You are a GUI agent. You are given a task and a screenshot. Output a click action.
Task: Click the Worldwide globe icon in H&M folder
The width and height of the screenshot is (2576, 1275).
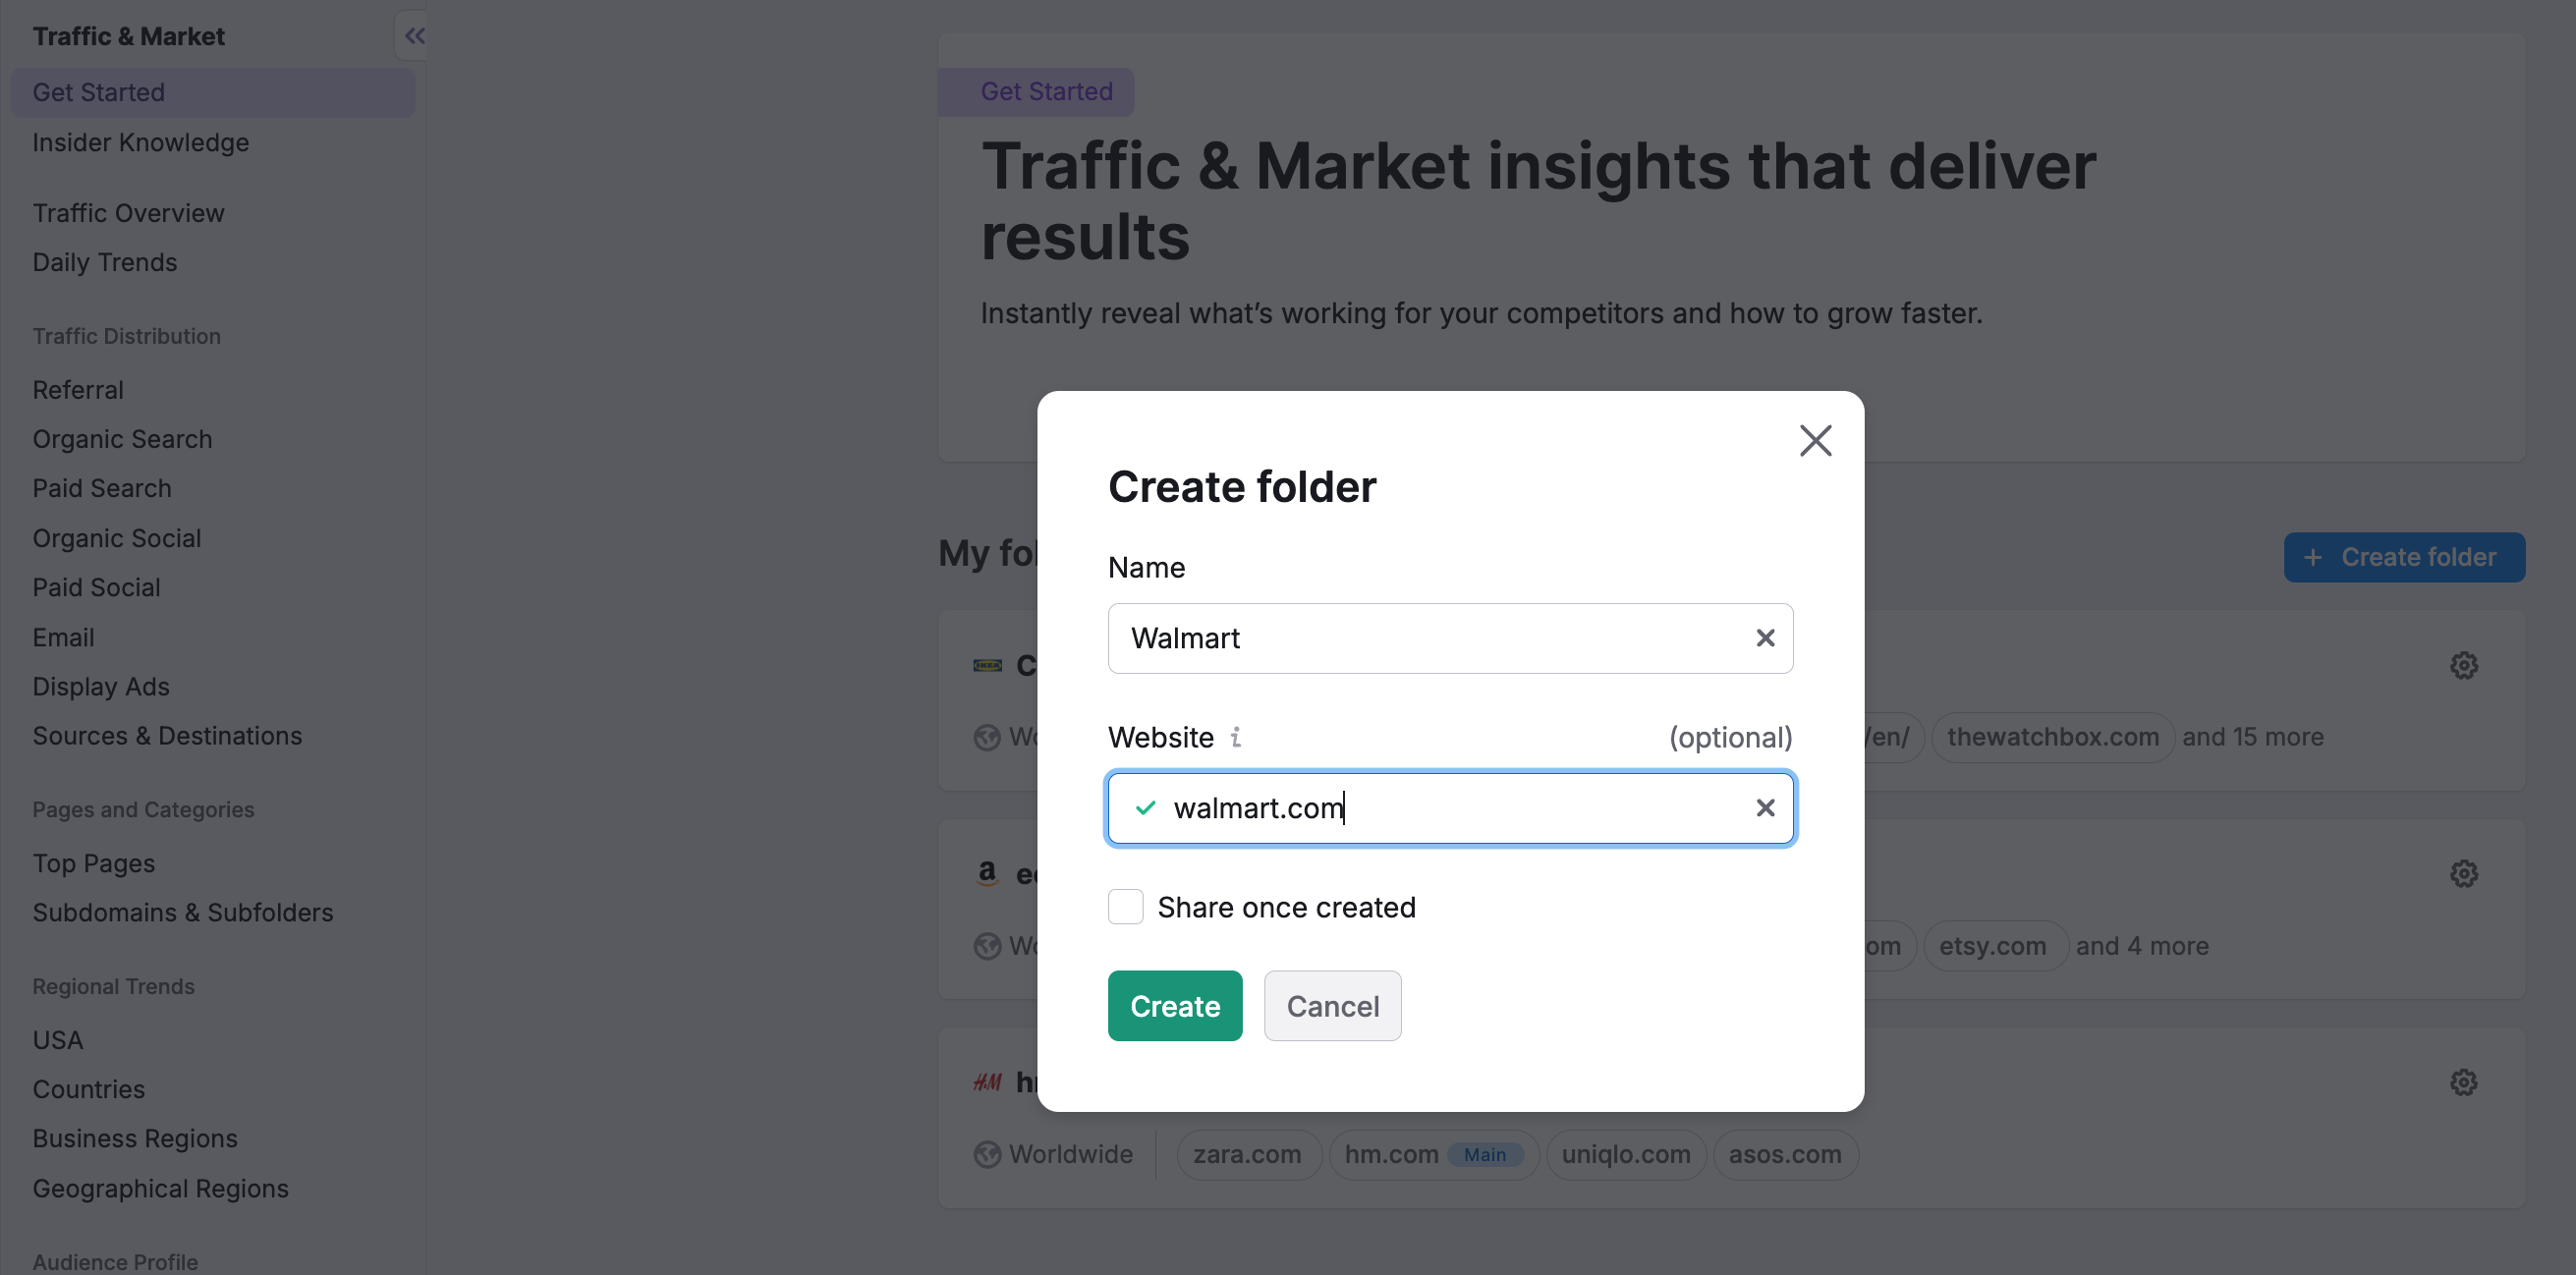[987, 1154]
